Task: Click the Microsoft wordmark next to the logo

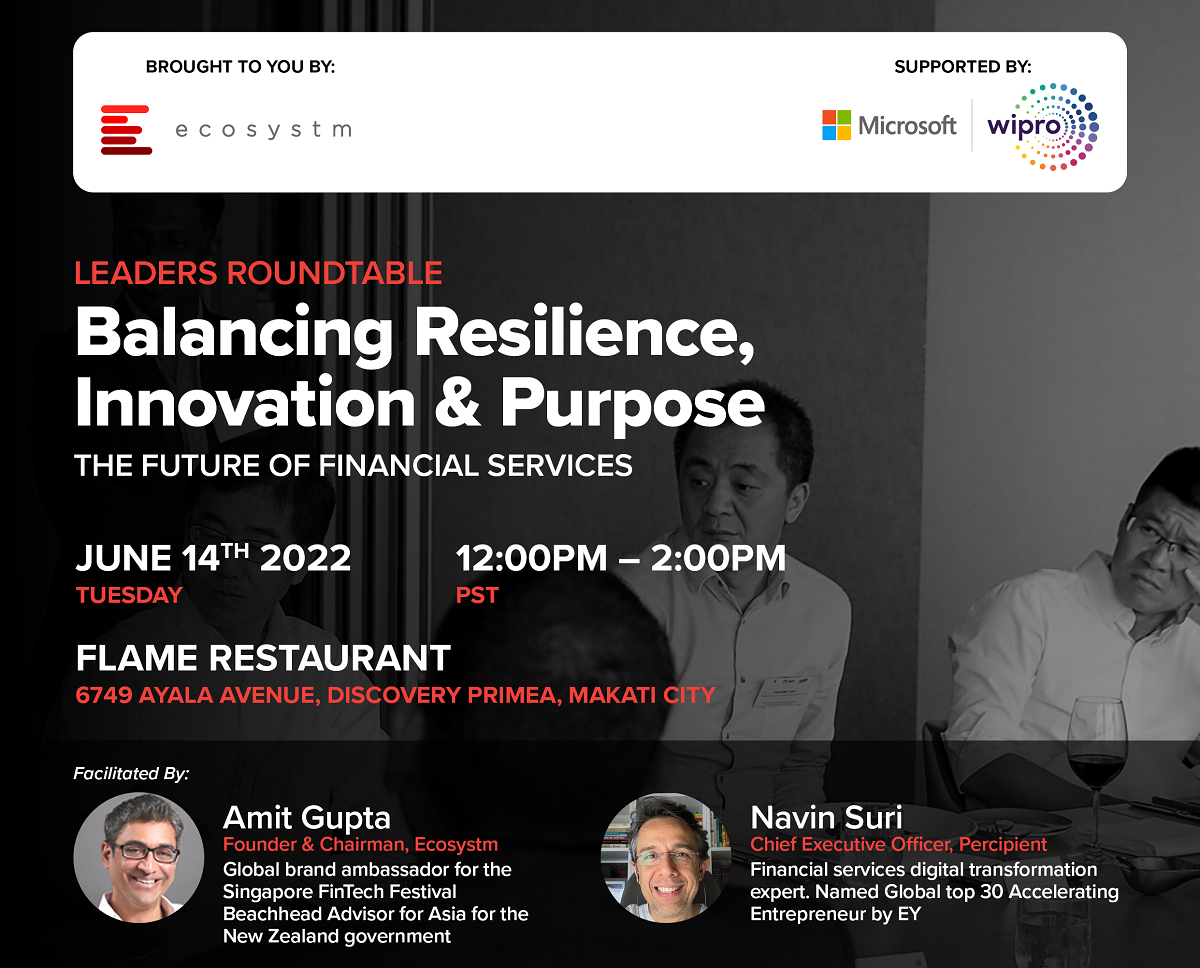Action: click(907, 126)
